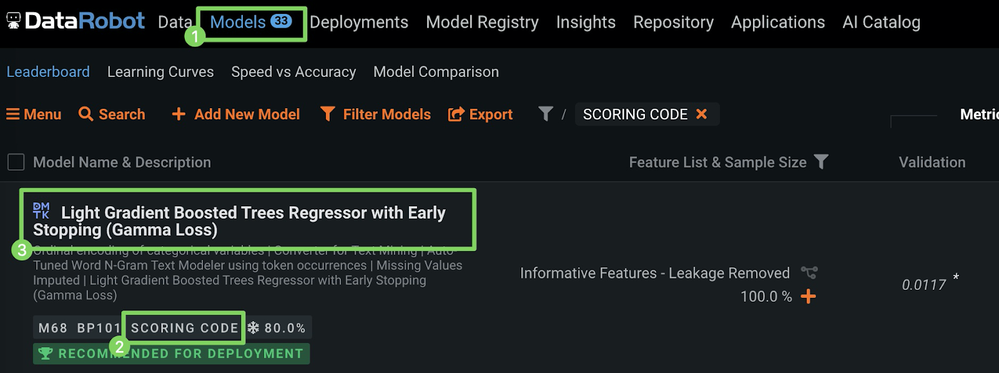Click the DMTK model type icon
The image size is (999, 373).
41,211
